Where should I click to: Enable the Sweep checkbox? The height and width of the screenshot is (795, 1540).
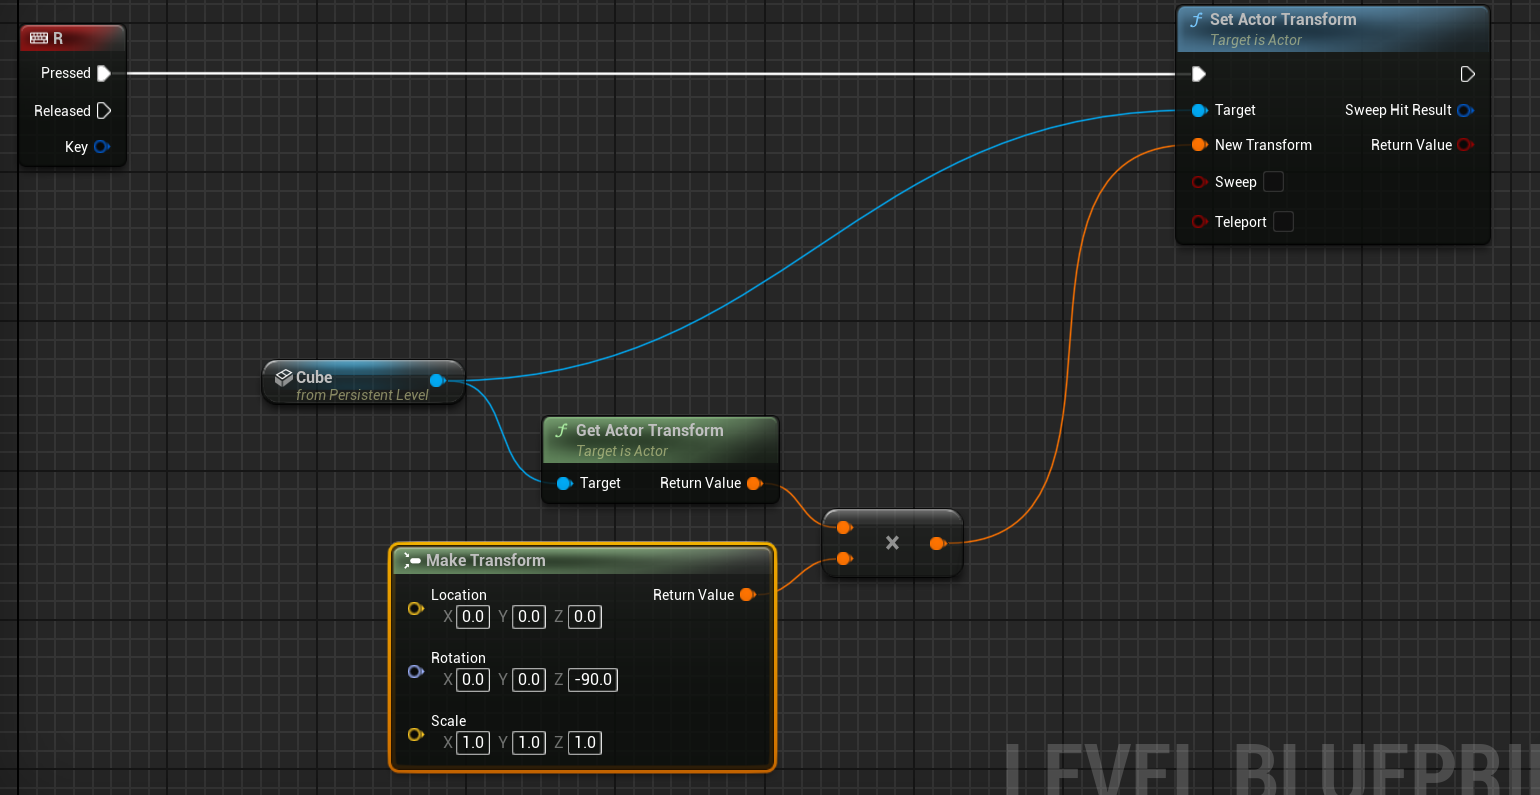(x=1273, y=182)
